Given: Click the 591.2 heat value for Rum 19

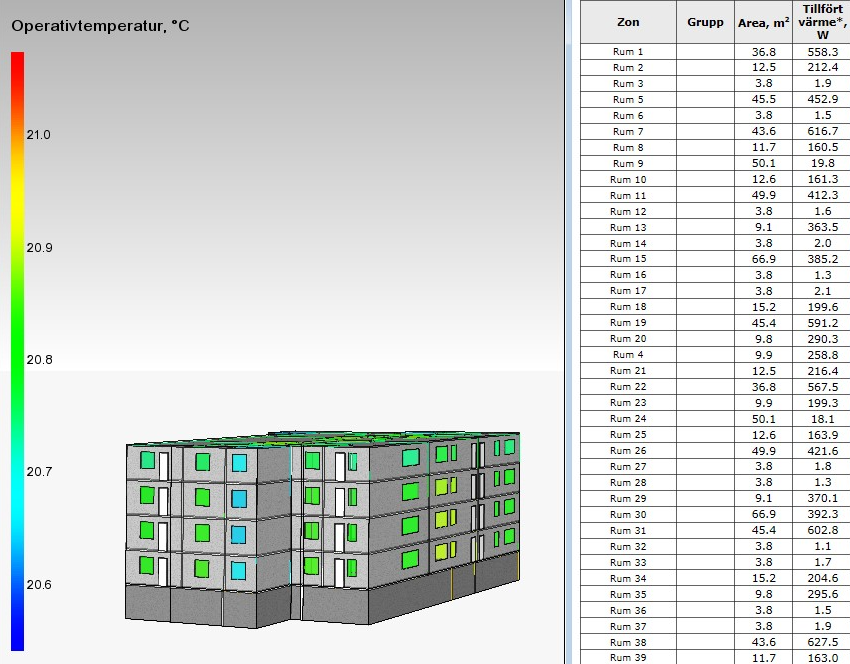Looking at the screenshot, I should (x=822, y=323).
